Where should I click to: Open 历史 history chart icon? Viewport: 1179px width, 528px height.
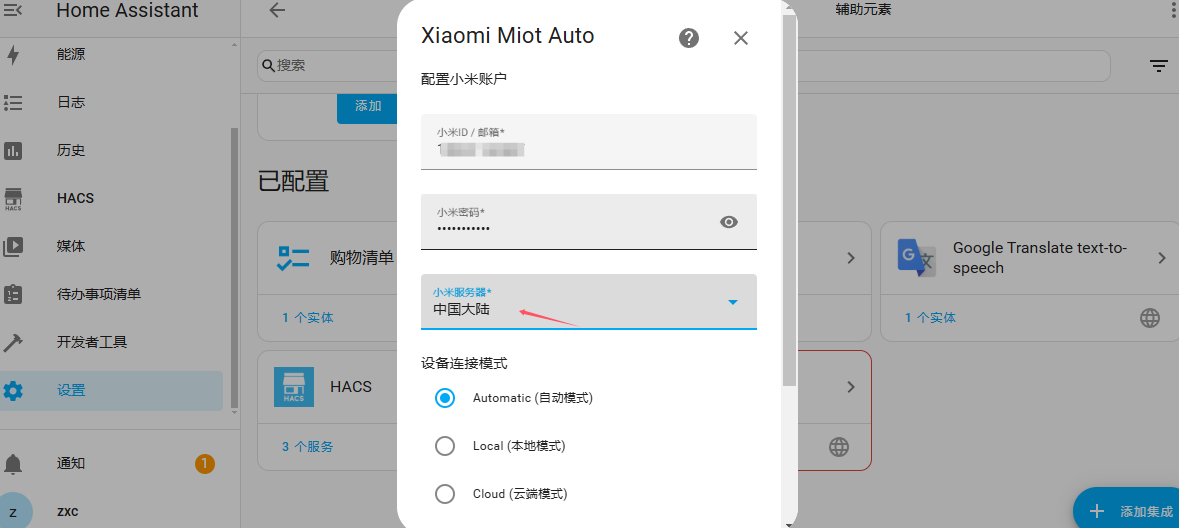(13, 150)
